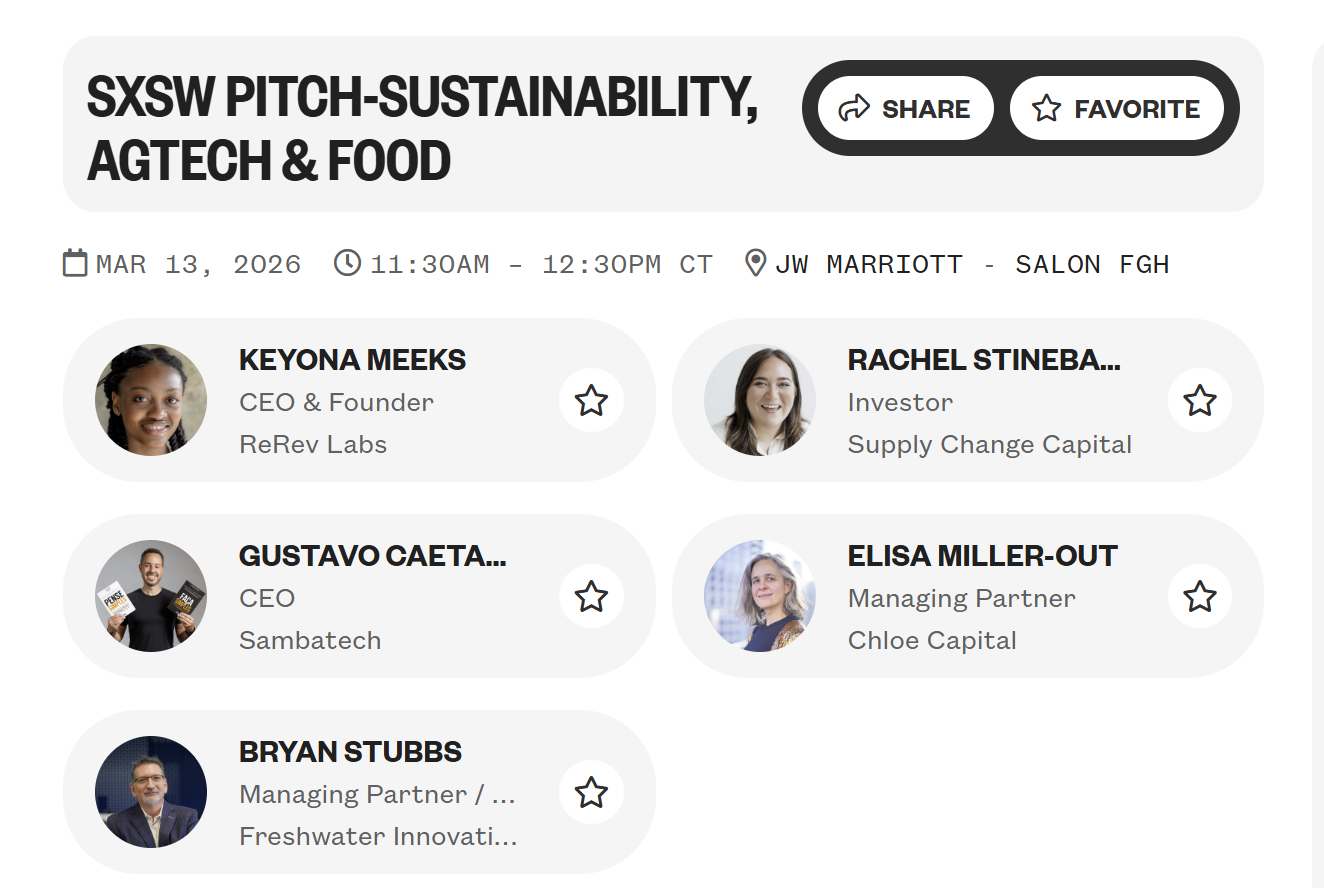Image resolution: width=1324 pixels, height=888 pixels.
Task: Click Elisa Miller-Out's avatar image
Action: click(759, 596)
